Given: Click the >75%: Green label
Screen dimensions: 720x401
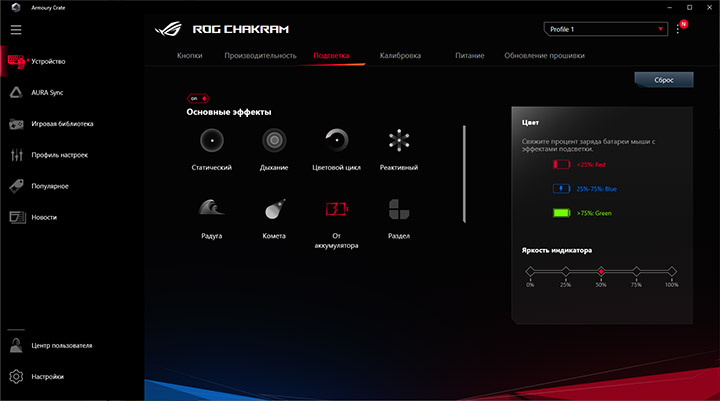Looking at the screenshot, I should 594,213.
